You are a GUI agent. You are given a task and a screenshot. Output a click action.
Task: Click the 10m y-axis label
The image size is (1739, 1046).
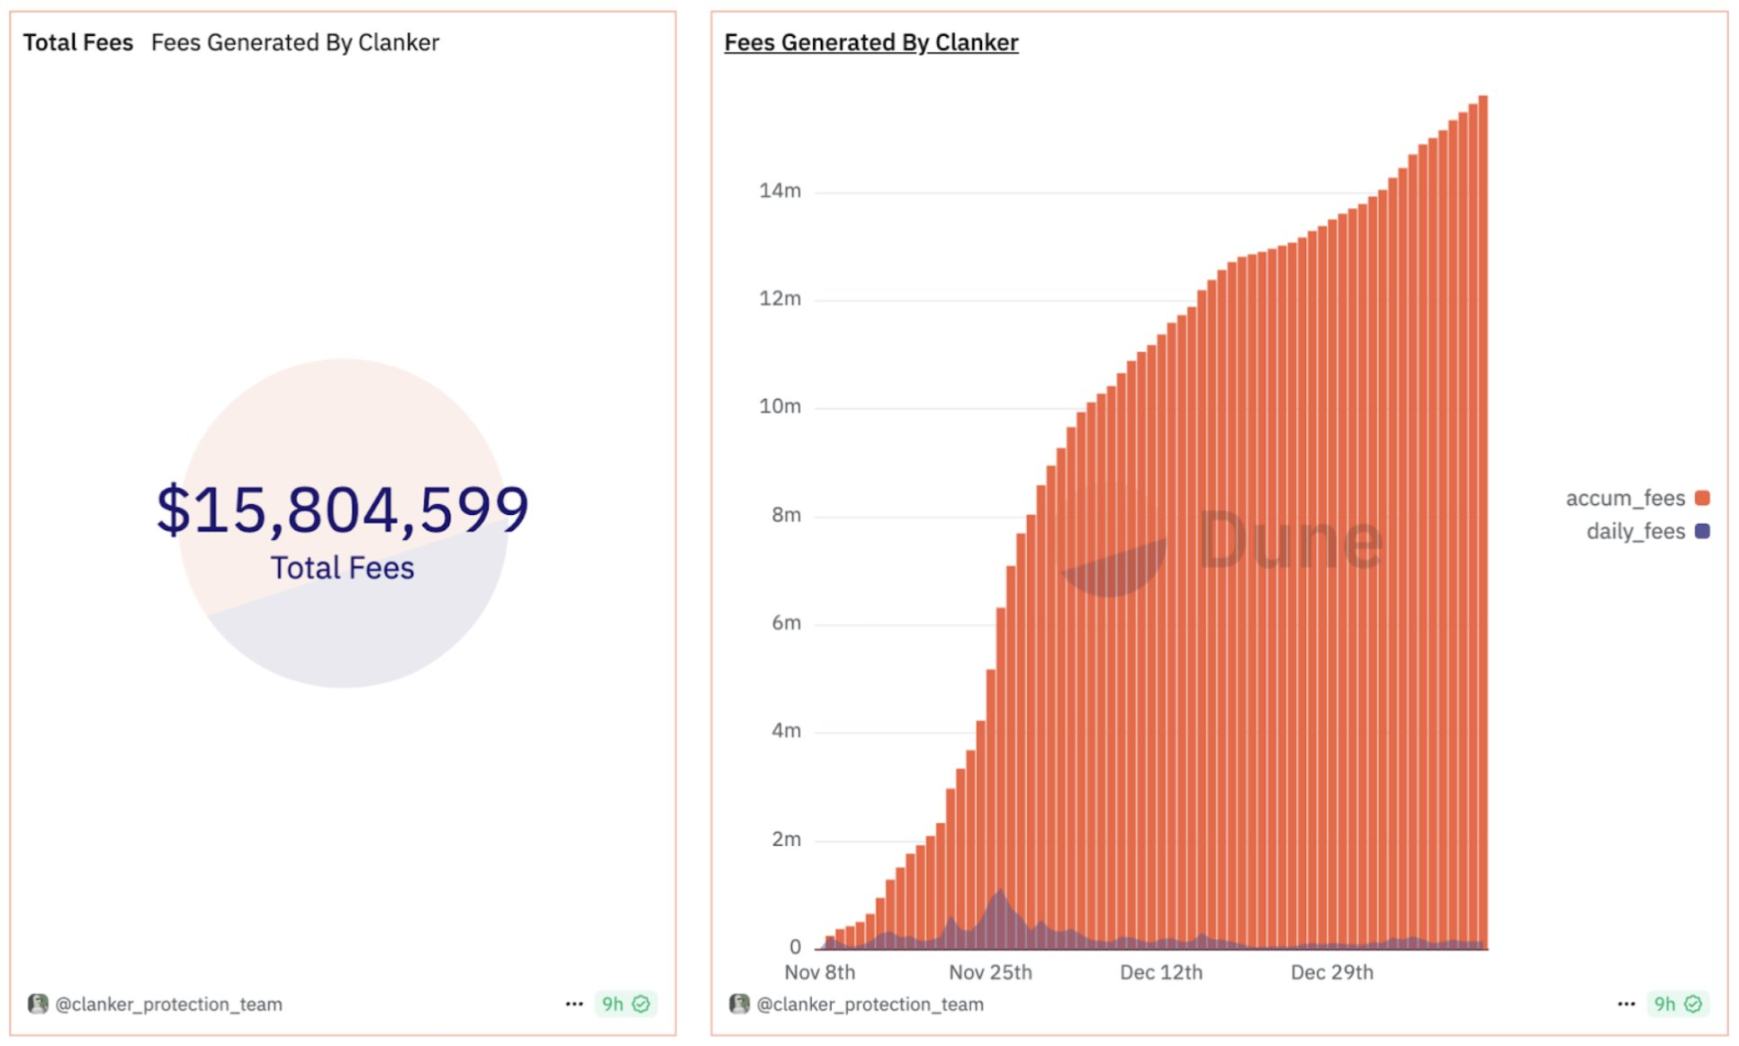pos(780,407)
